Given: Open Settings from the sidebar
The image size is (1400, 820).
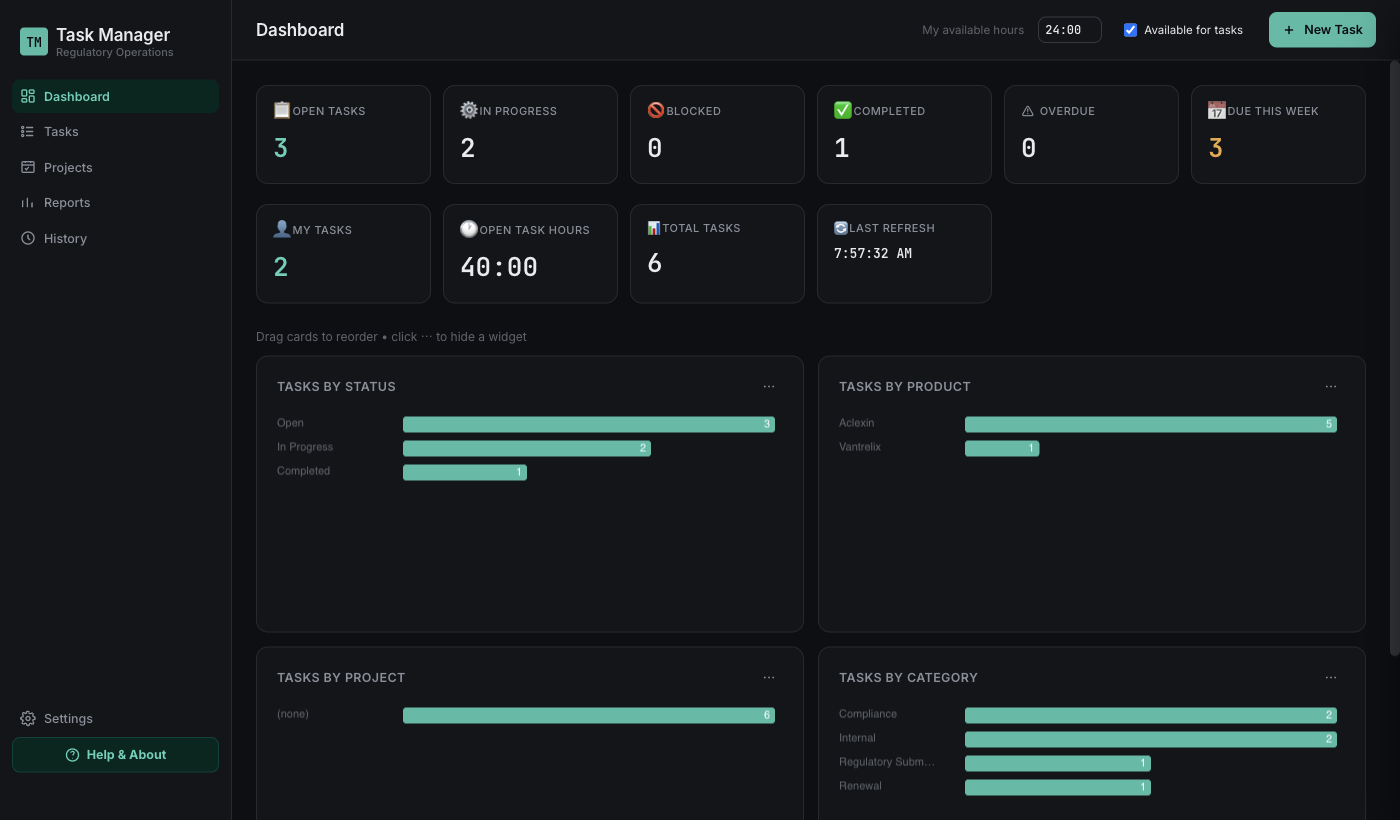Looking at the screenshot, I should tap(115, 718).
